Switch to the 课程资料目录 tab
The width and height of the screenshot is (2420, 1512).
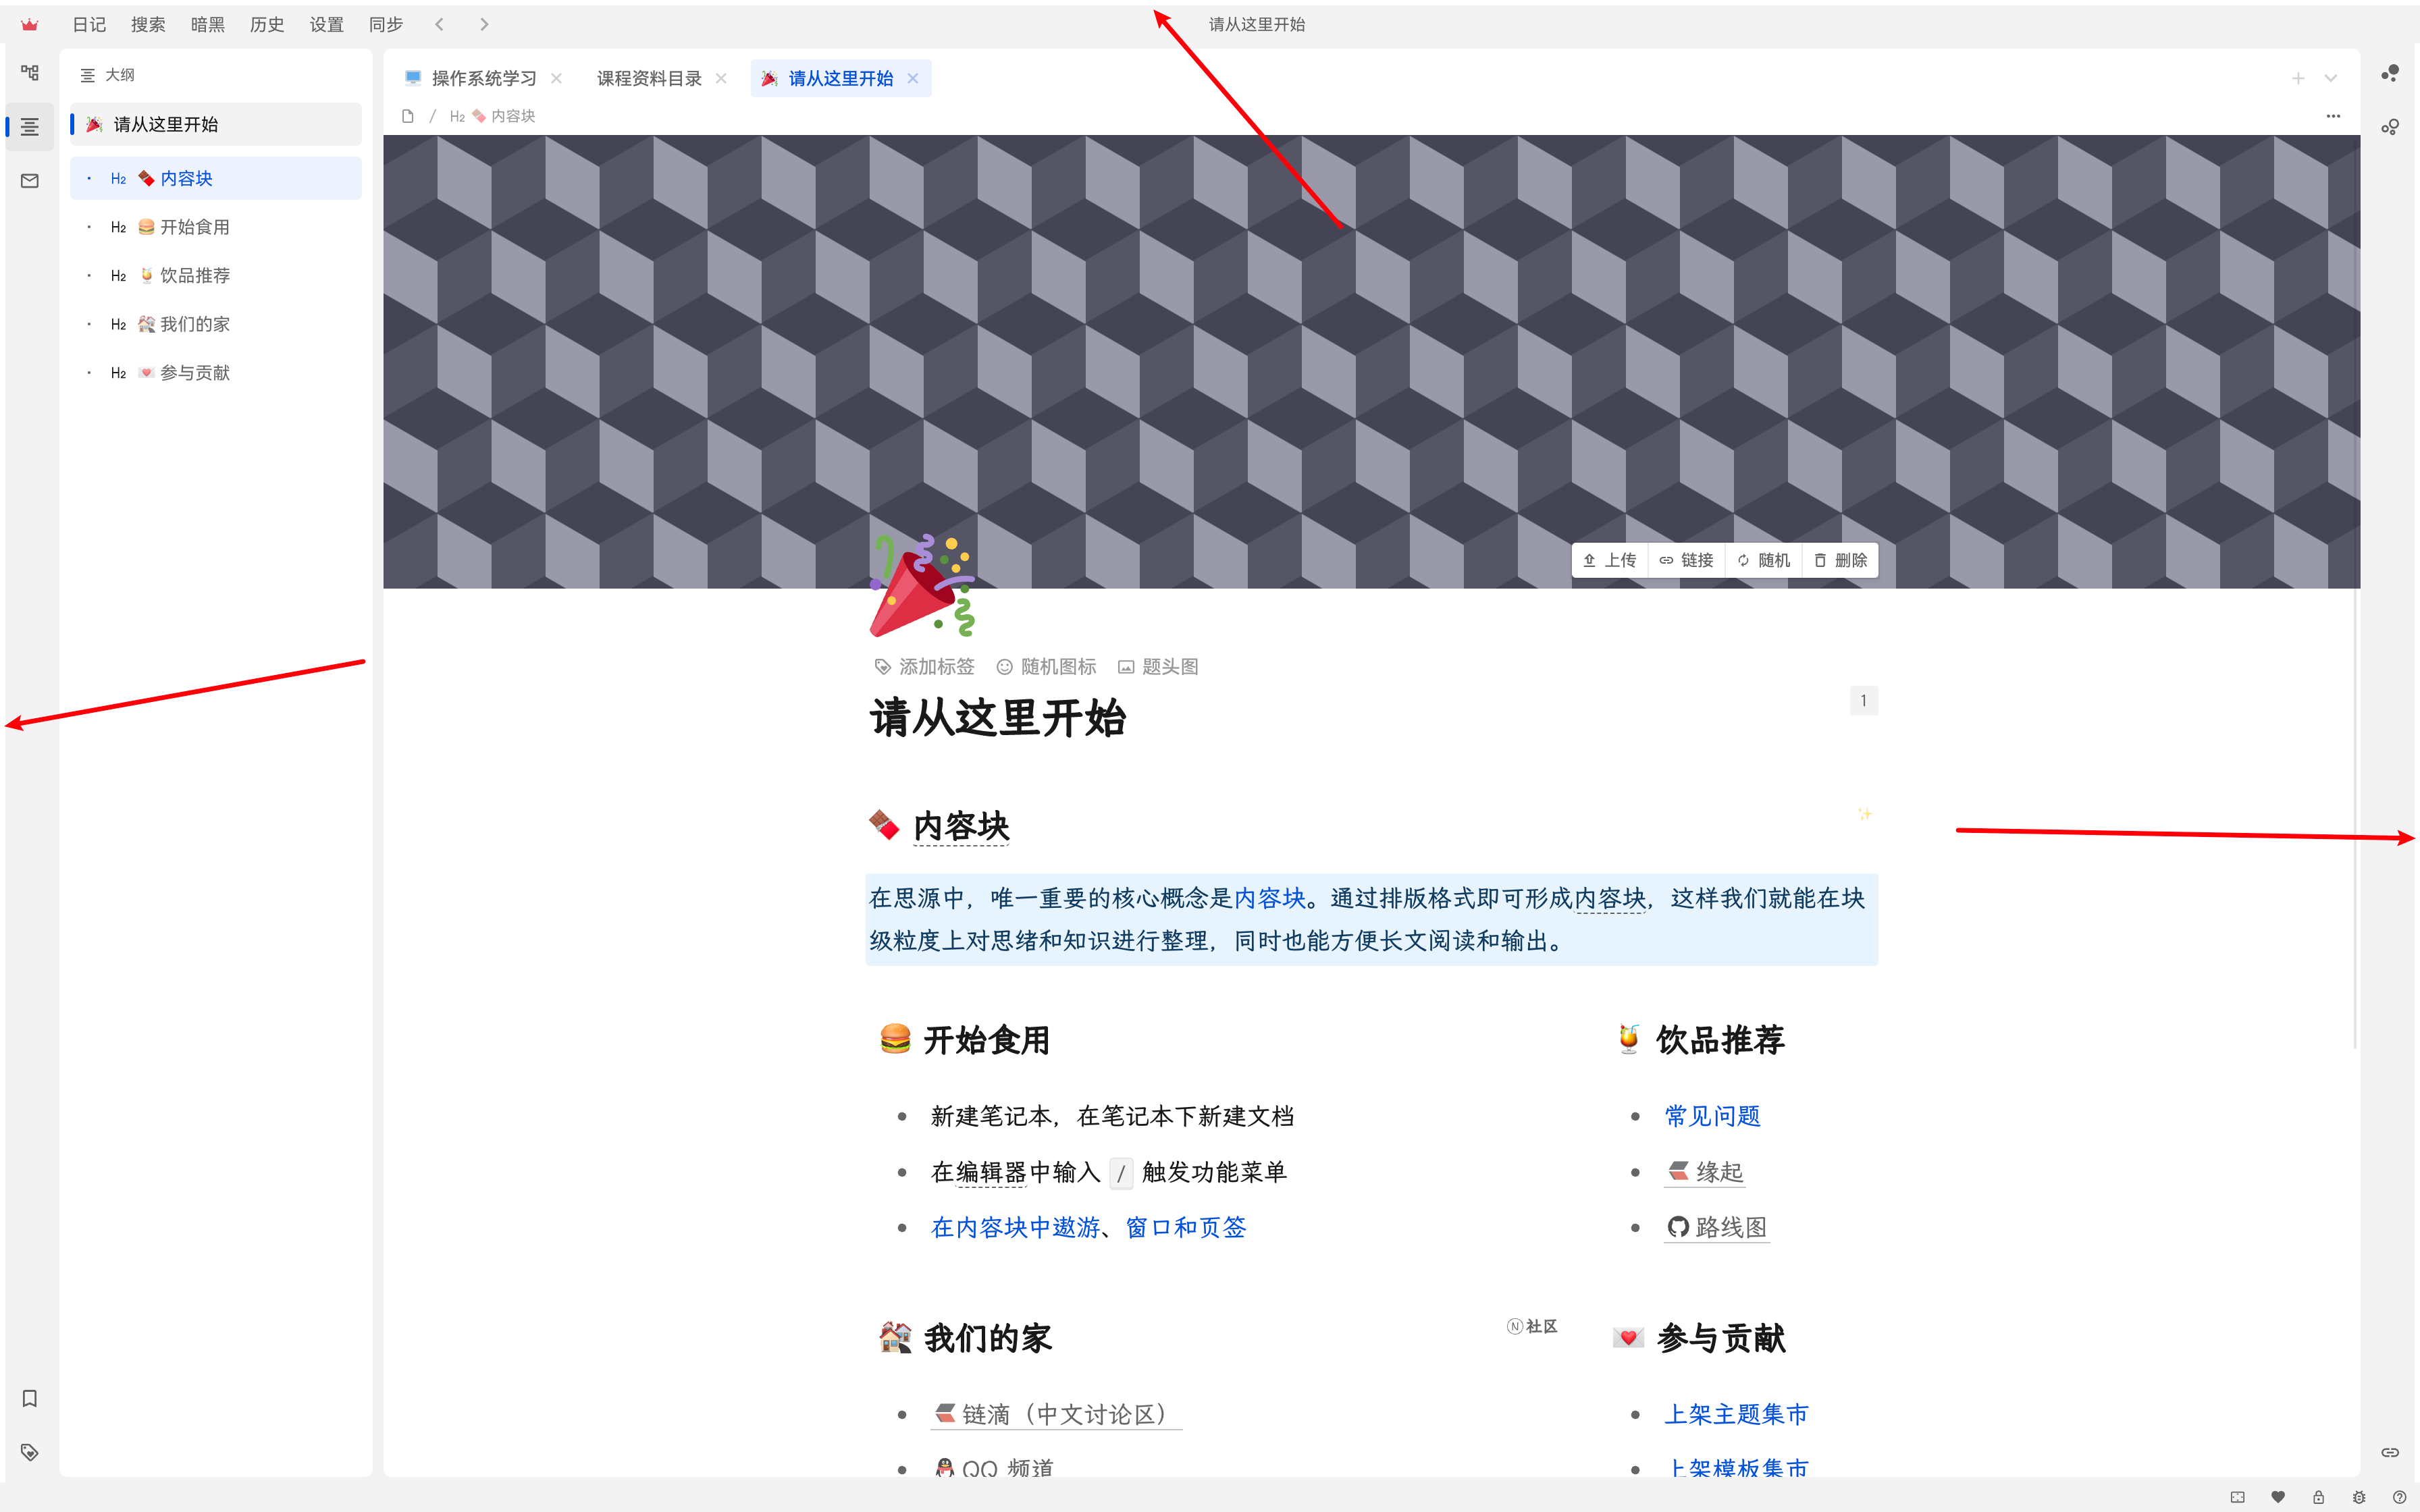point(648,78)
